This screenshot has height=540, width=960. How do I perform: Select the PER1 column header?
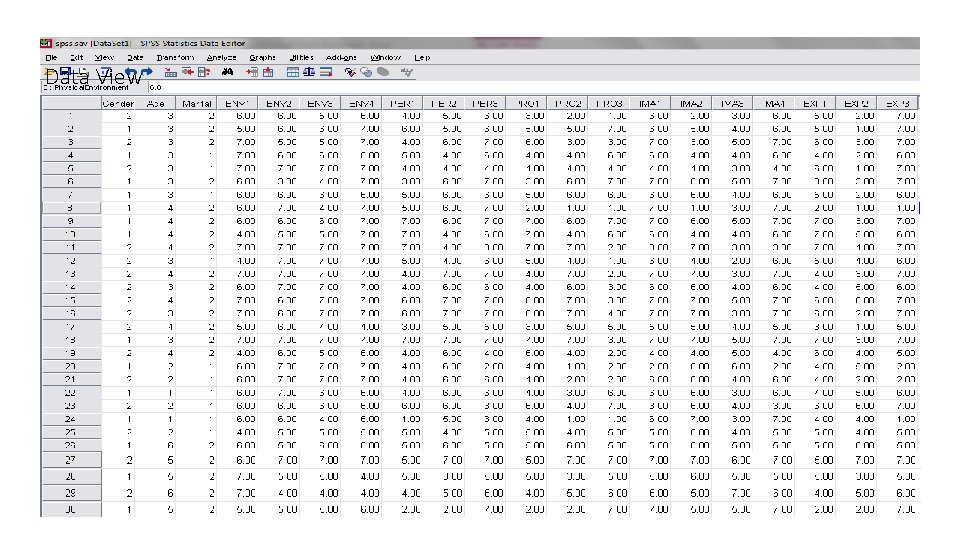click(x=402, y=104)
